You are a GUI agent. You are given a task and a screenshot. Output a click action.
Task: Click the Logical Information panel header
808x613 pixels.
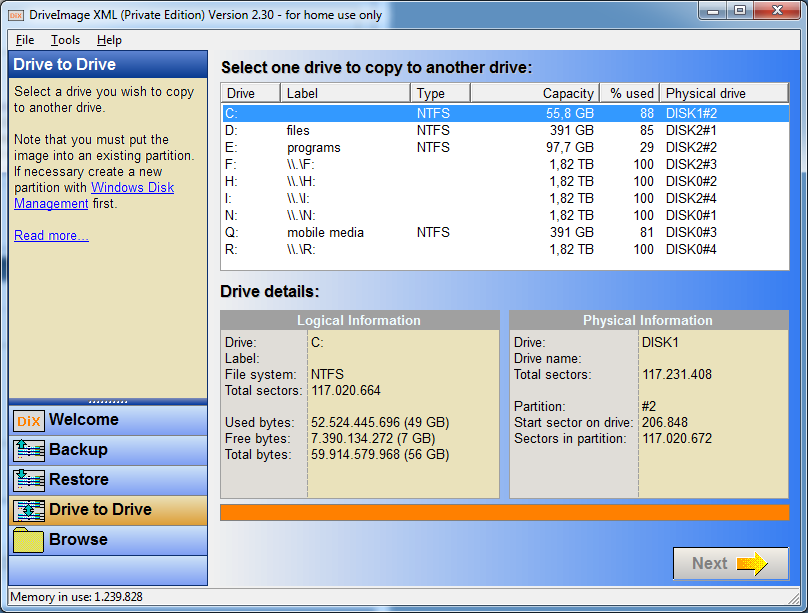360,320
